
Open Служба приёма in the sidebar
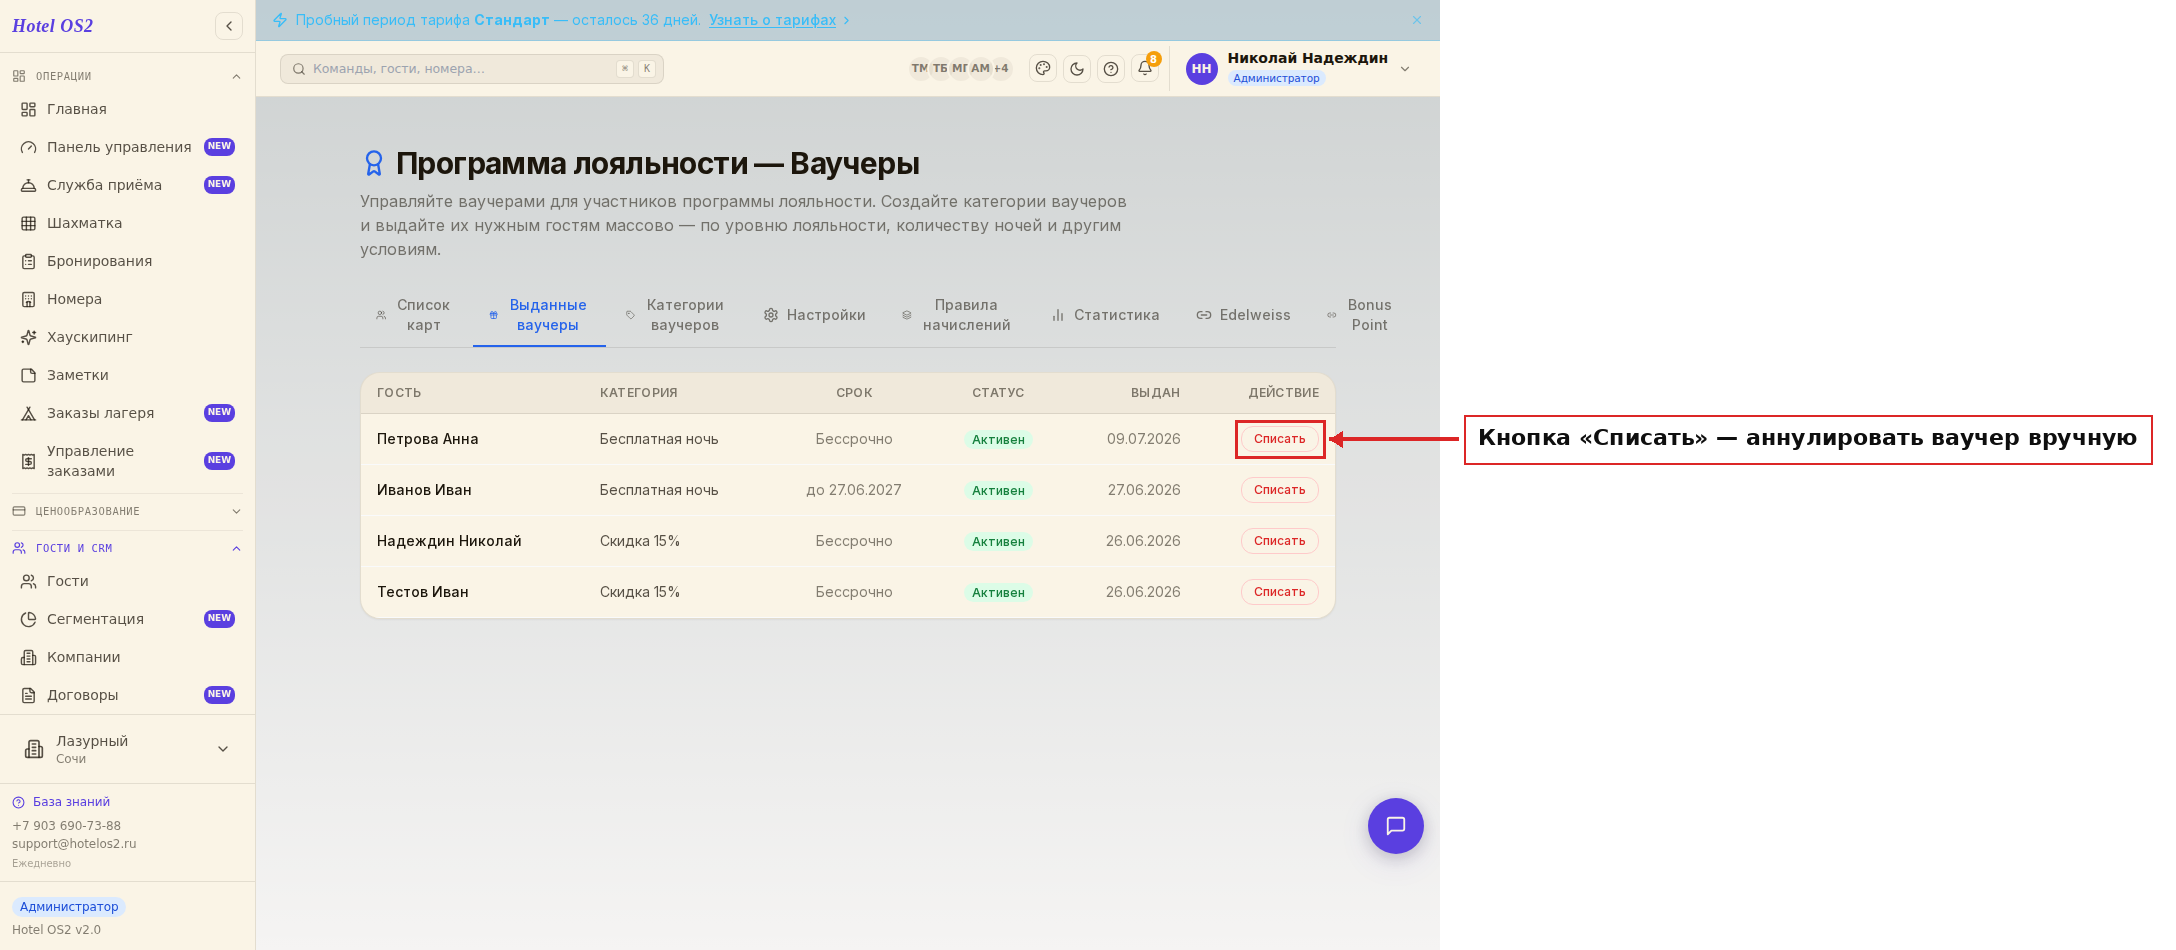click(x=127, y=185)
